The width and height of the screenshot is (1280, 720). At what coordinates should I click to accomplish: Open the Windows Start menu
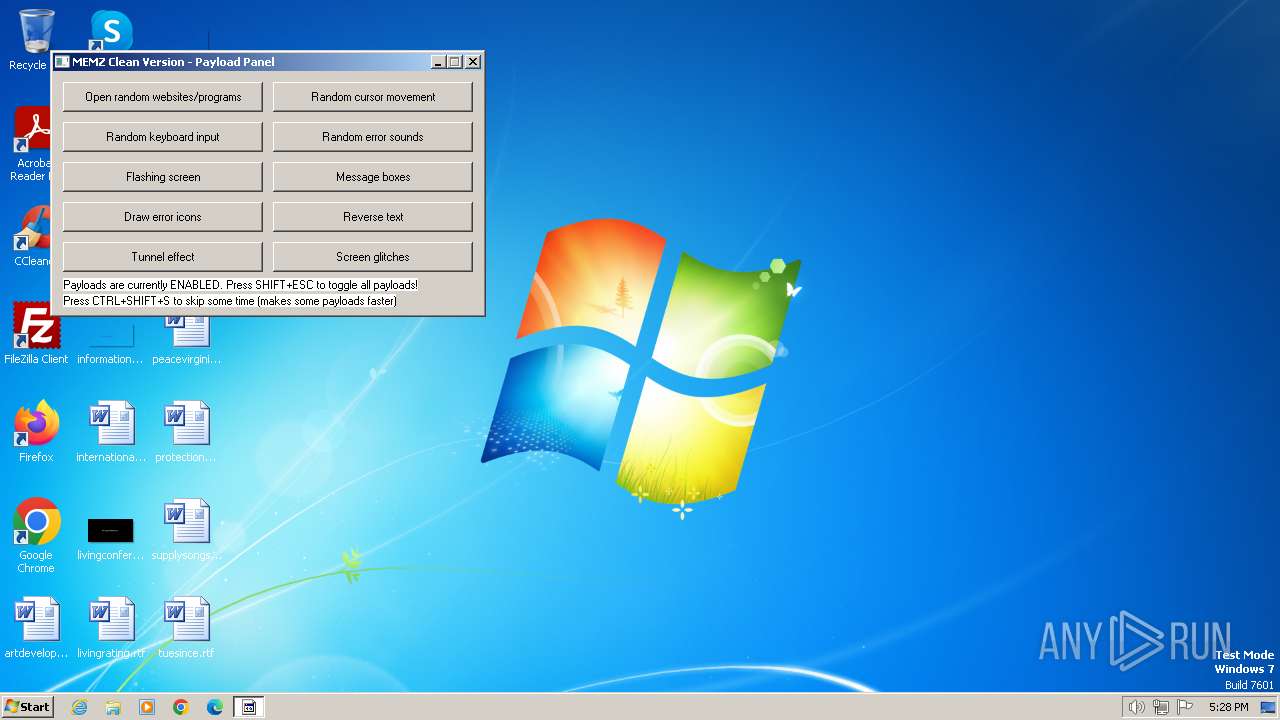click(27, 707)
